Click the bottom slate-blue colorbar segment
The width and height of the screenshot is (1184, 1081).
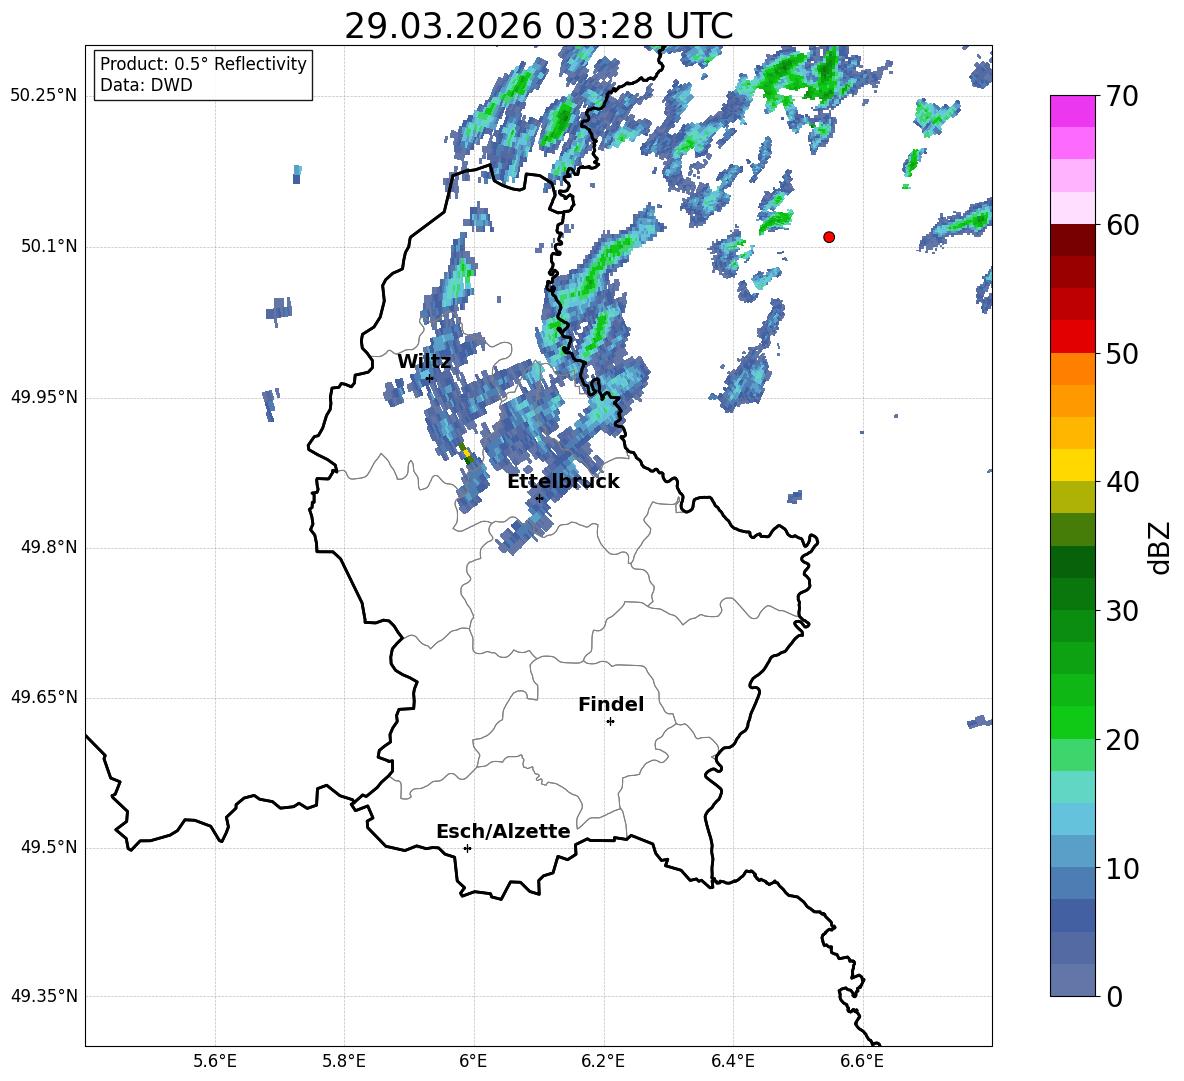[1072, 980]
